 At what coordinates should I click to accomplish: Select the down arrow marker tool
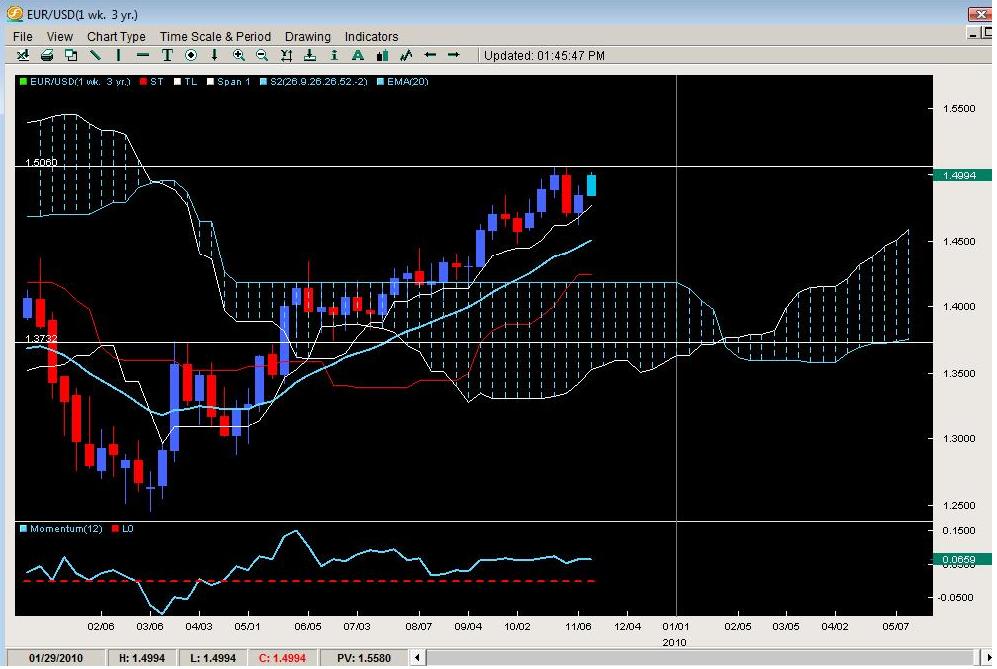(x=214, y=55)
